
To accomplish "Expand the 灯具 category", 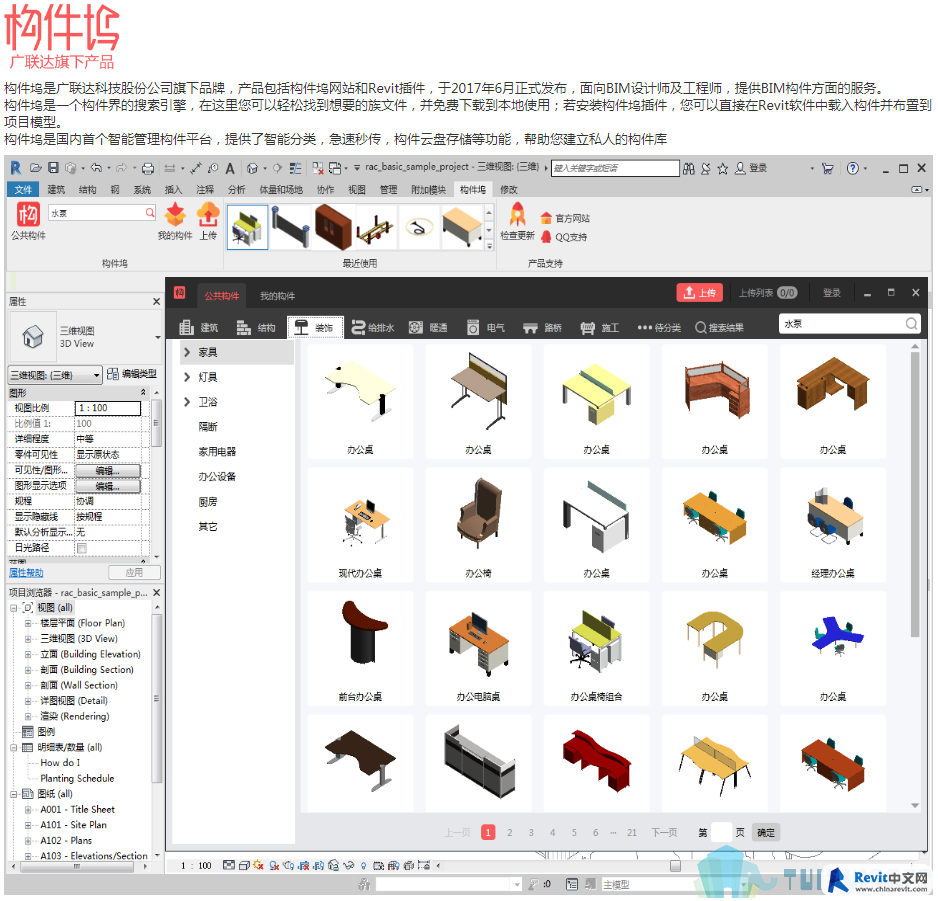I will [x=187, y=377].
